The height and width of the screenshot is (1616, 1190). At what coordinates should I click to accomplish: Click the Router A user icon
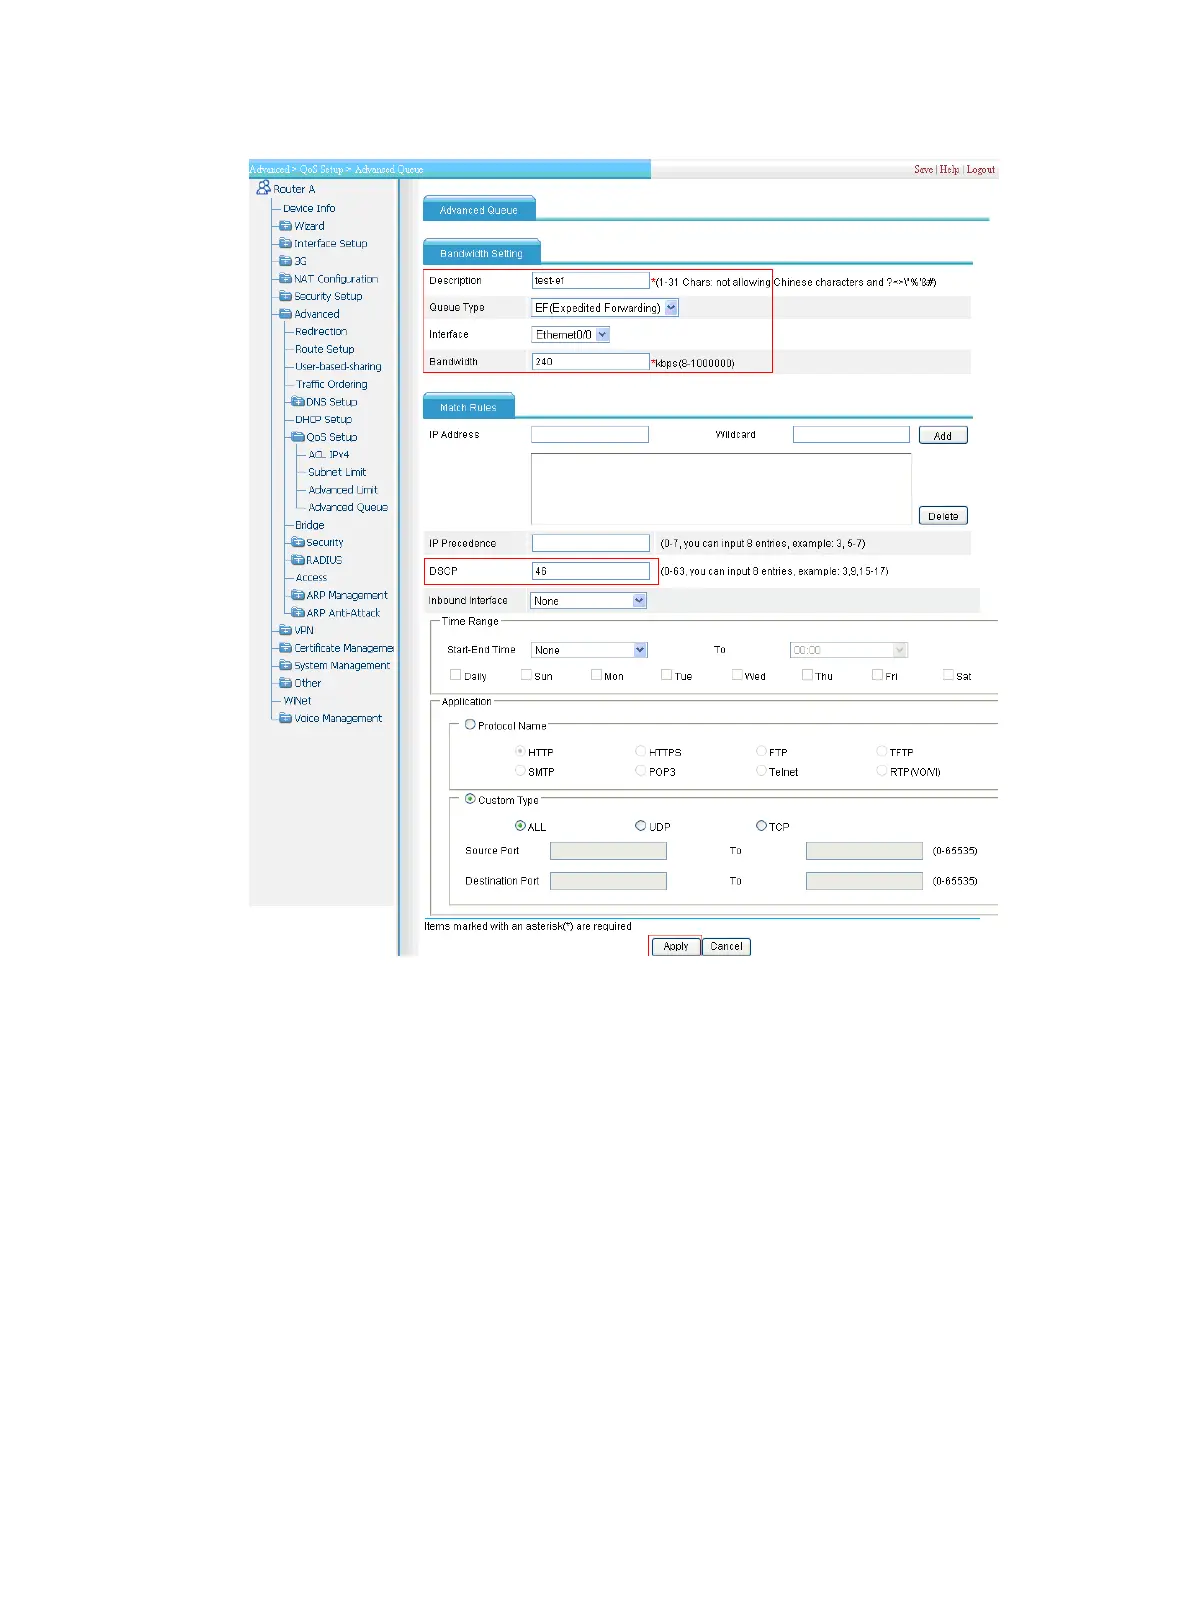click(264, 188)
